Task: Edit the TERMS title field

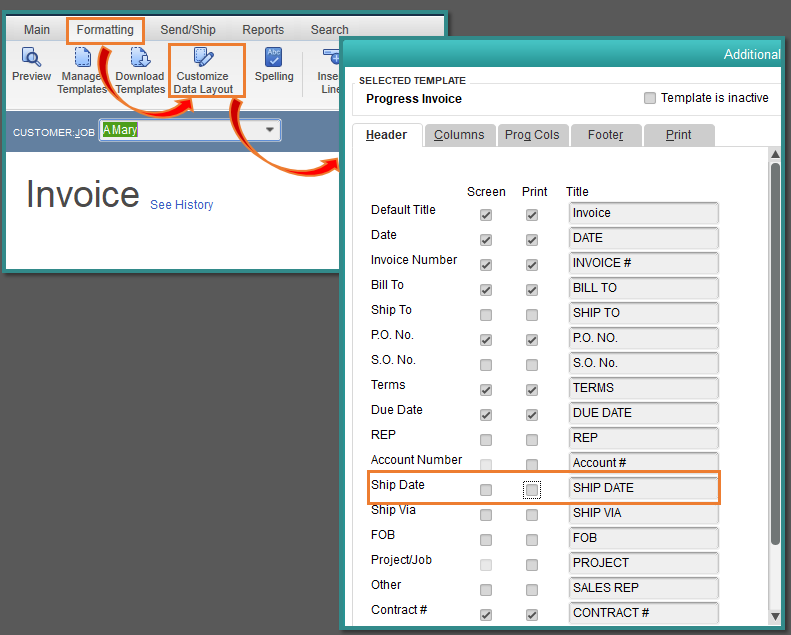Action: pos(644,388)
